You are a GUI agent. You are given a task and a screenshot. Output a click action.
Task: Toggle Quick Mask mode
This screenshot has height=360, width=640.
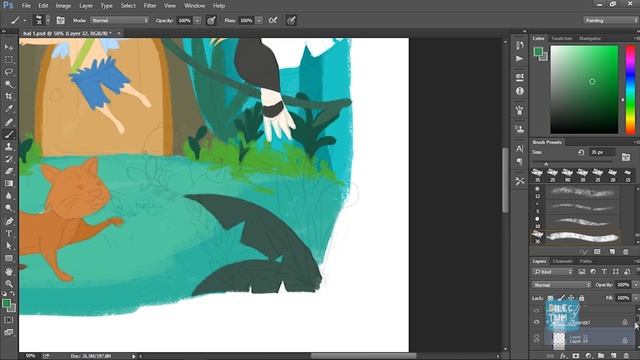pyautogui.click(x=9, y=320)
